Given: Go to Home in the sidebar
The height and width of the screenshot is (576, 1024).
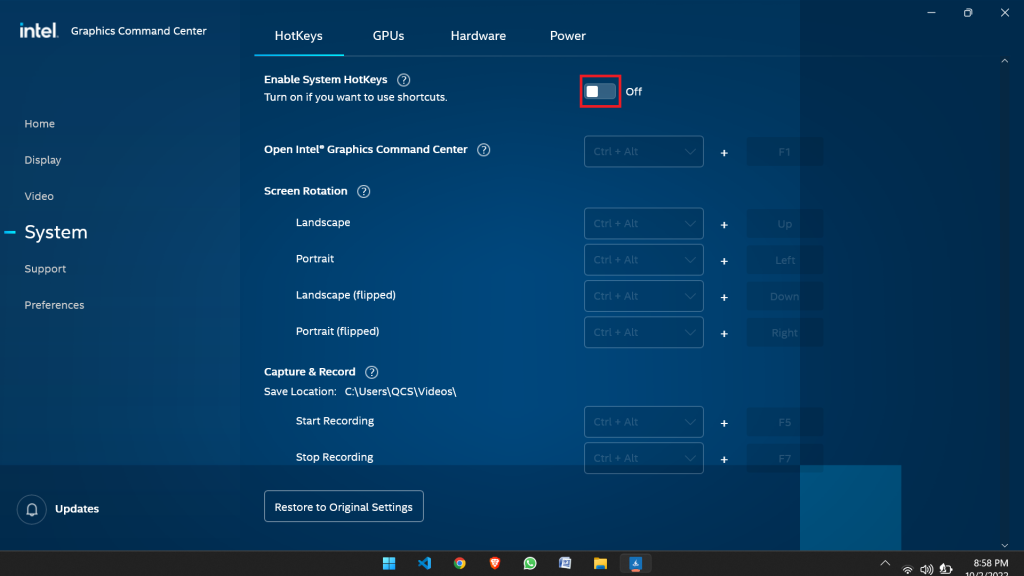Looking at the screenshot, I should click(39, 124).
